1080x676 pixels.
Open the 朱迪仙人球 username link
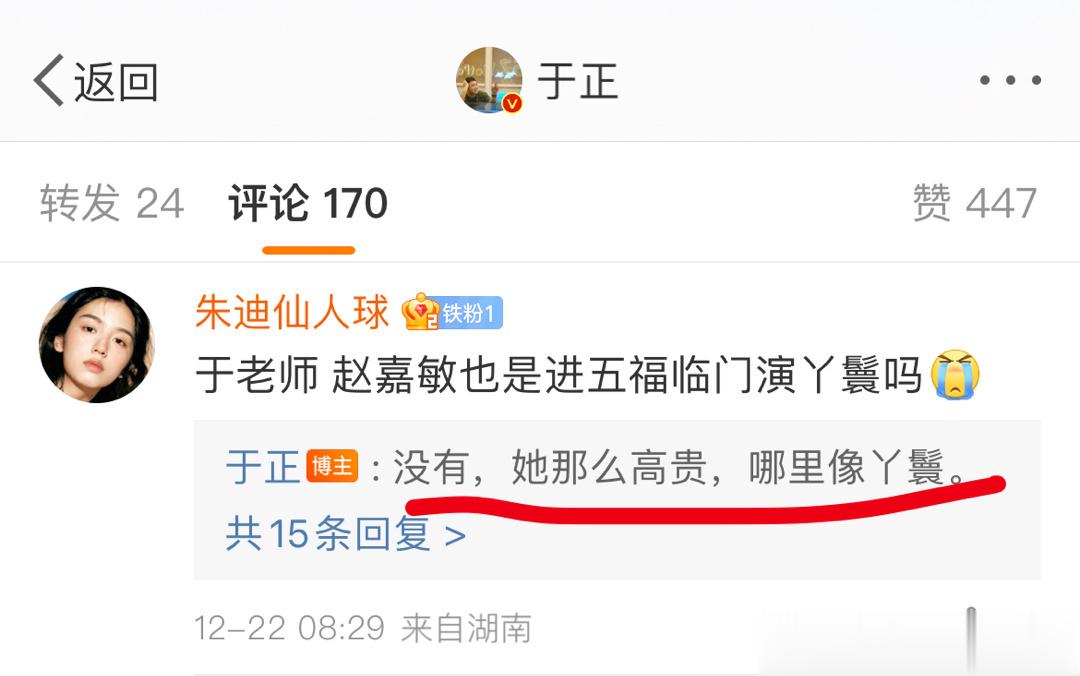click(x=292, y=312)
